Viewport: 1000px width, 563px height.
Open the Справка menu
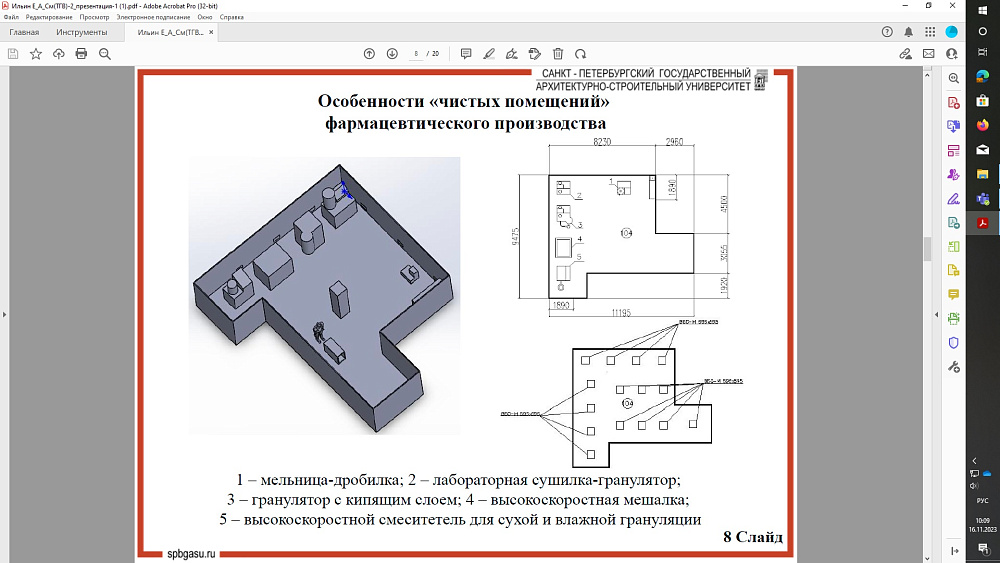[232, 17]
